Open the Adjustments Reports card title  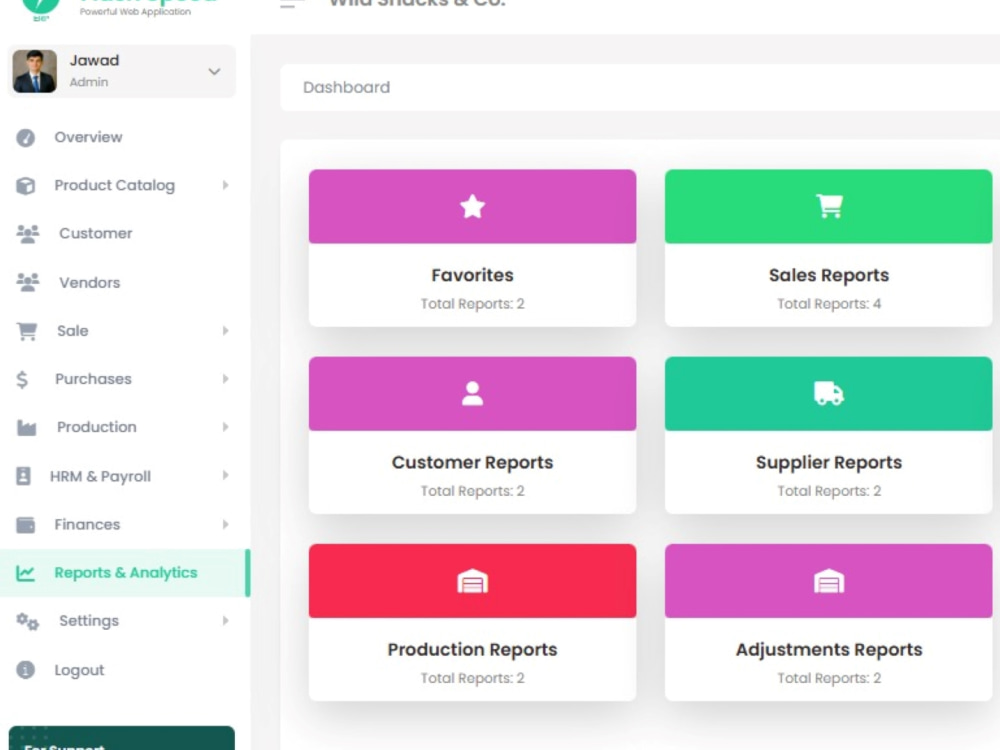[829, 649]
